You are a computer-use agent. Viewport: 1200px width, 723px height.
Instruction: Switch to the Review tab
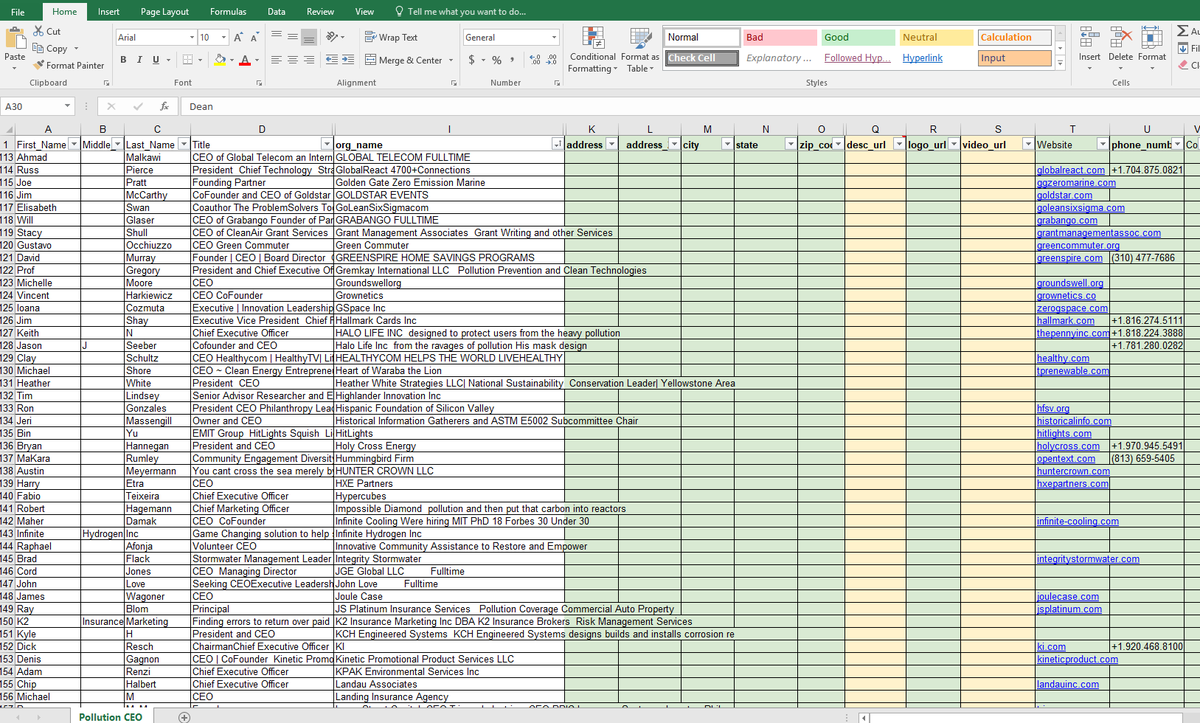coord(320,11)
